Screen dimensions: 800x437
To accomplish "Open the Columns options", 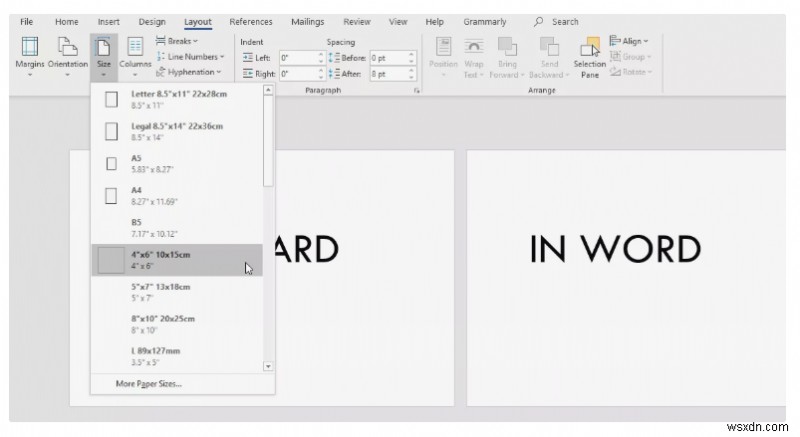I will (135, 57).
